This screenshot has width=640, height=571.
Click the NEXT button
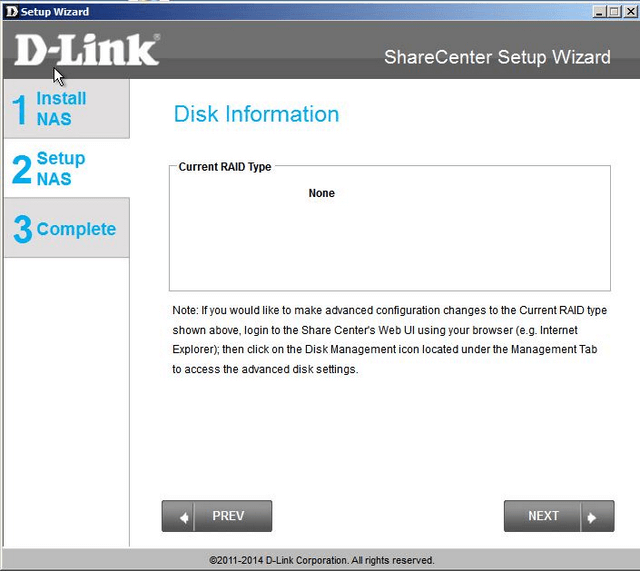click(x=559, y=516)
